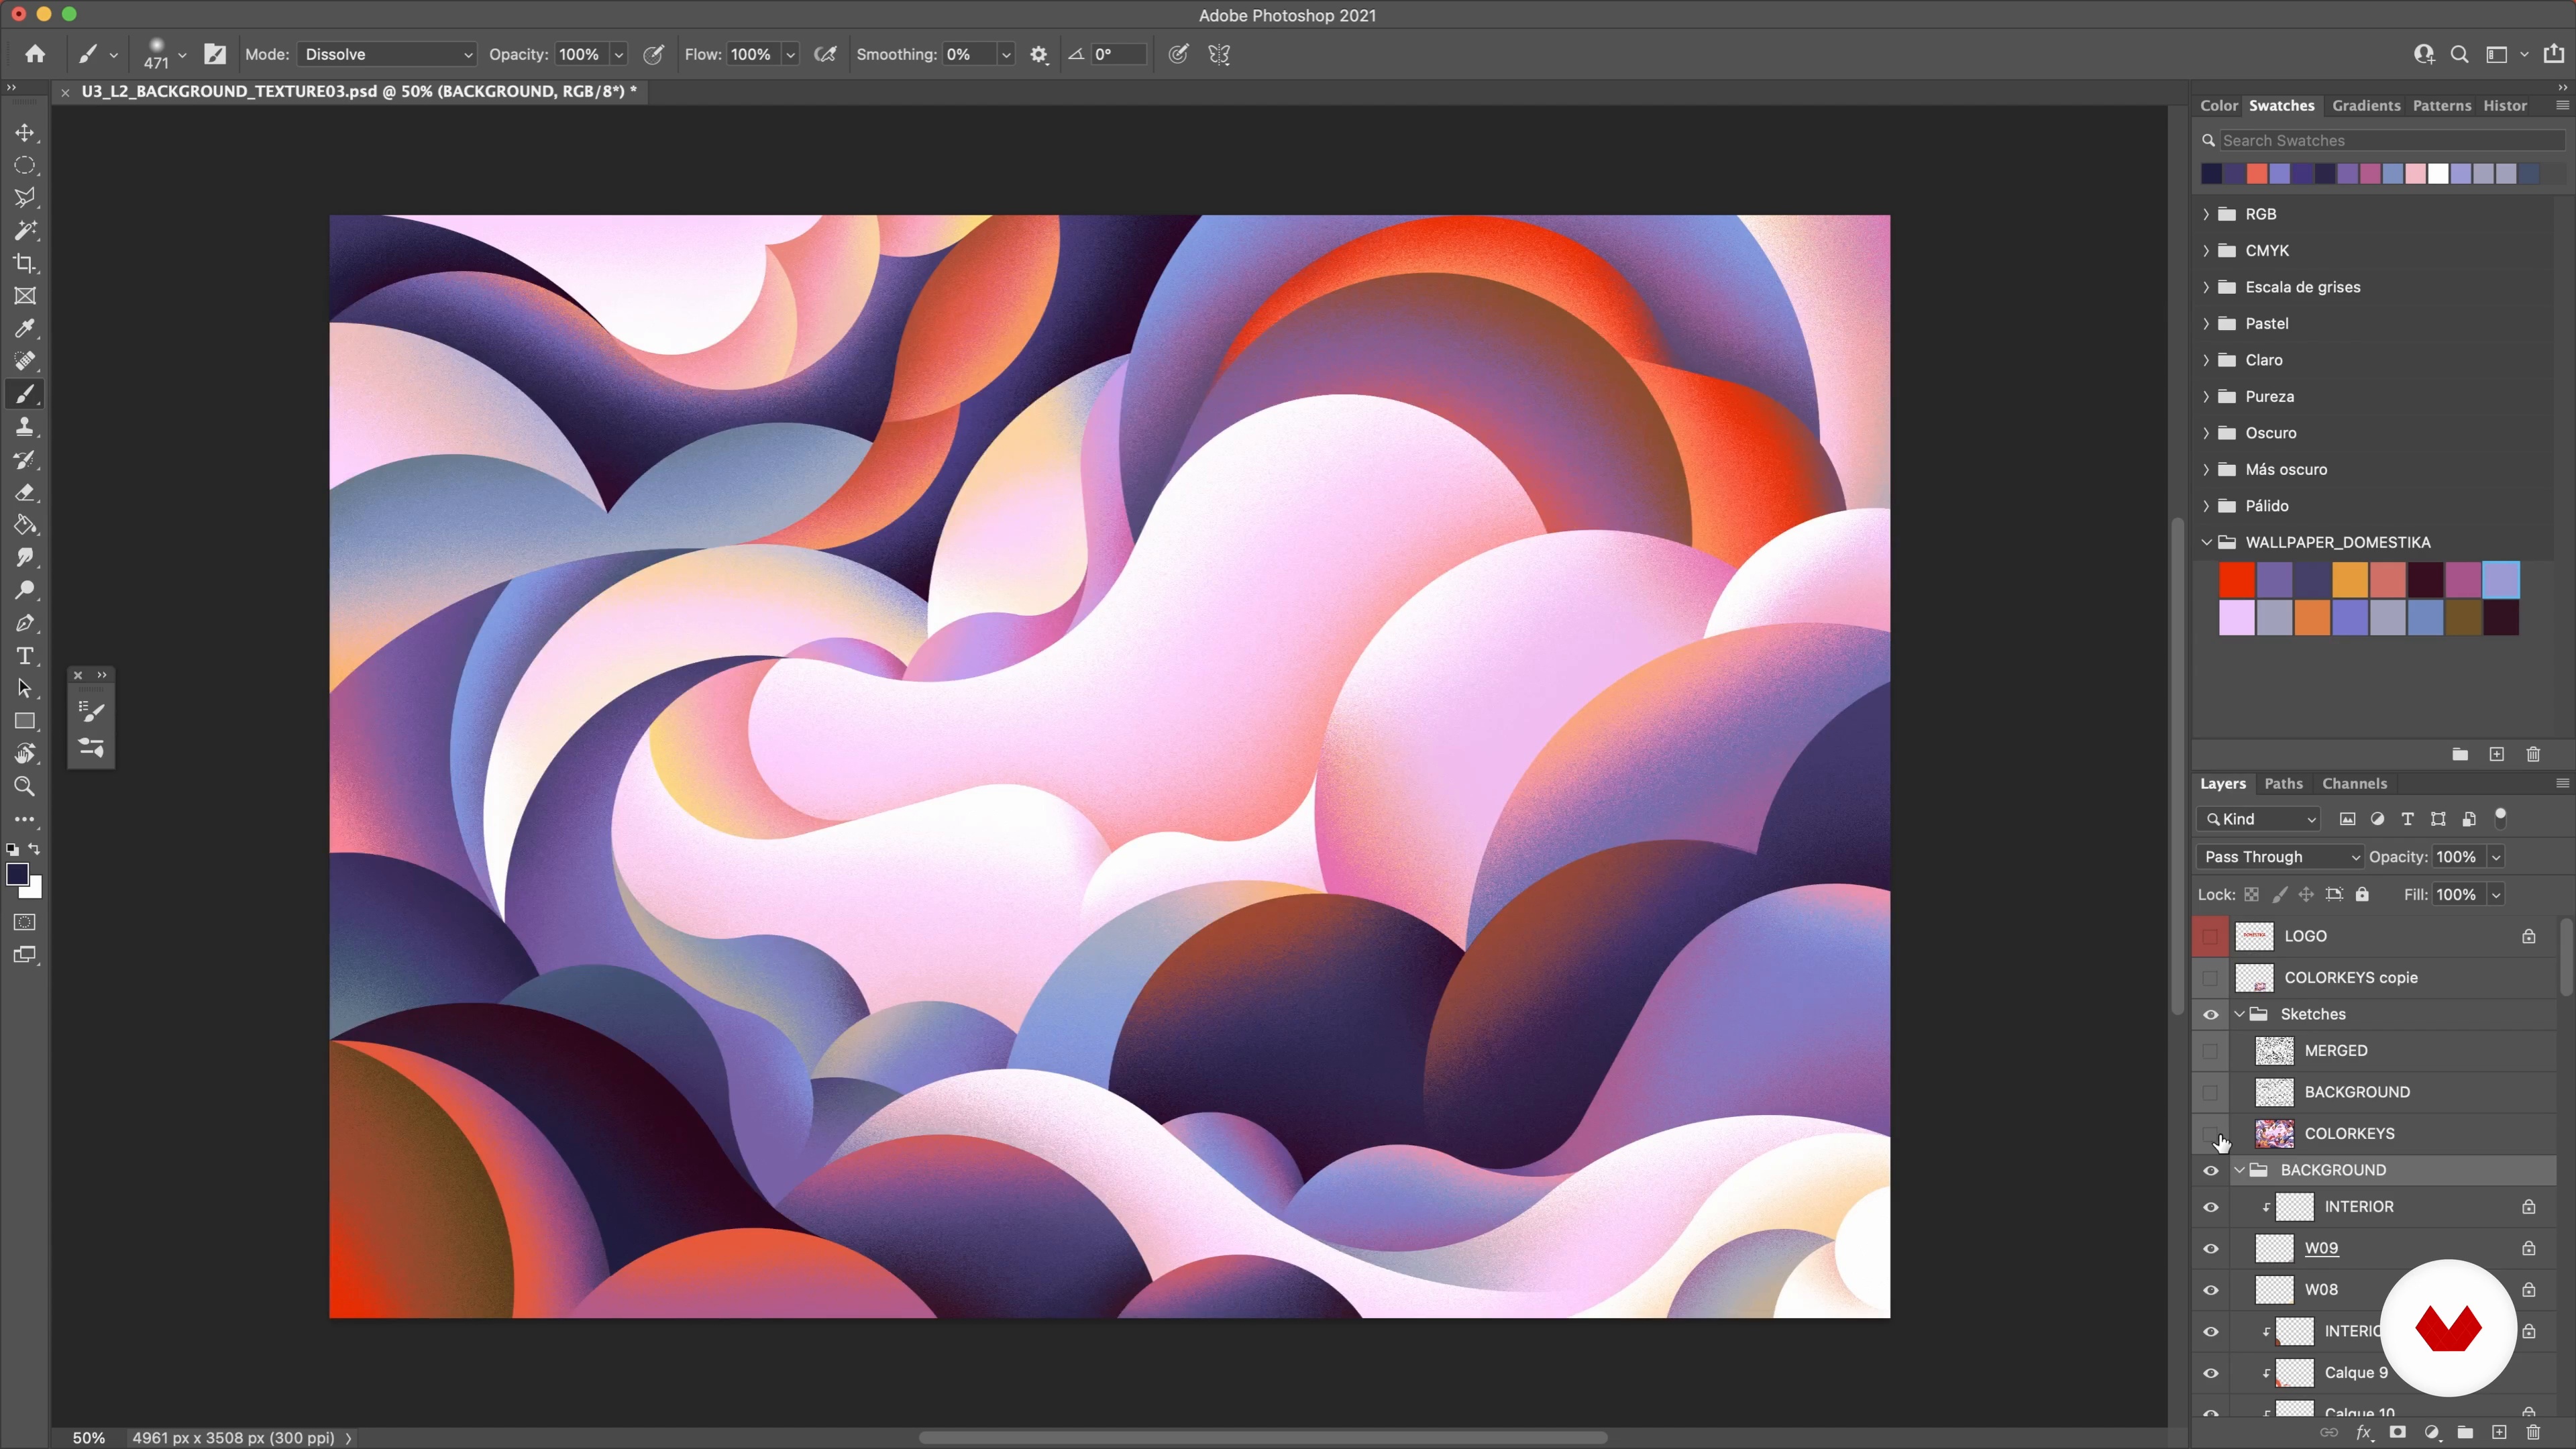Show the COLORKEYS layer
The image size is (2576, 1449).
[x=2210, y=1133]
